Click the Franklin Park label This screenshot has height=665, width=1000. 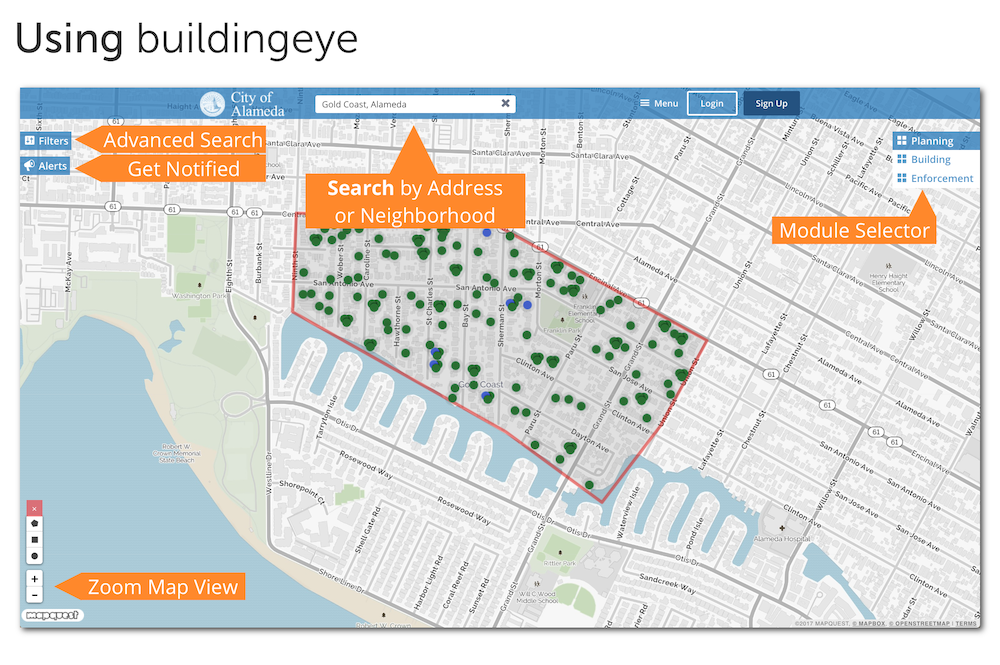pos(561,330)
